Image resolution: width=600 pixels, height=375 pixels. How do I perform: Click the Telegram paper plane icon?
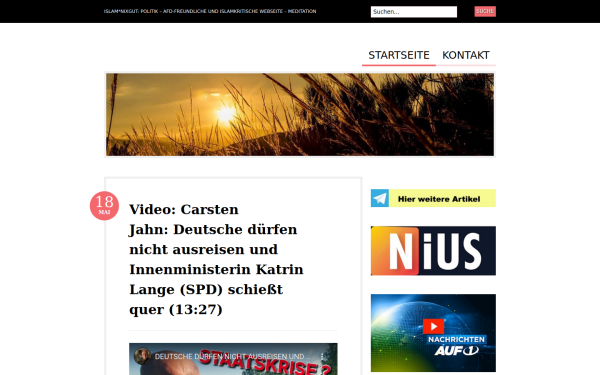click(x=380, y=198)
